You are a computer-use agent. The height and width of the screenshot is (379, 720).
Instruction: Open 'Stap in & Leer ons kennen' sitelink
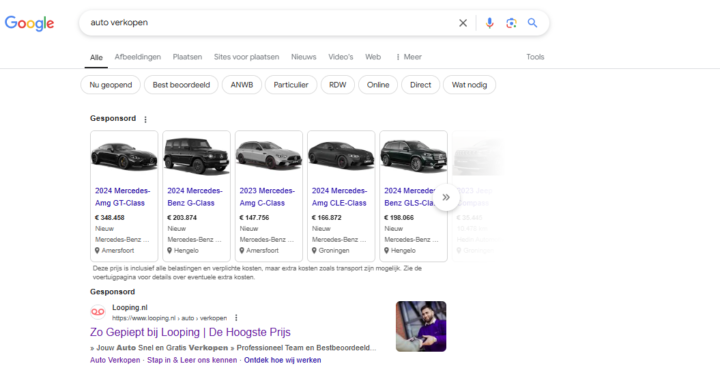tap(192, 360)
